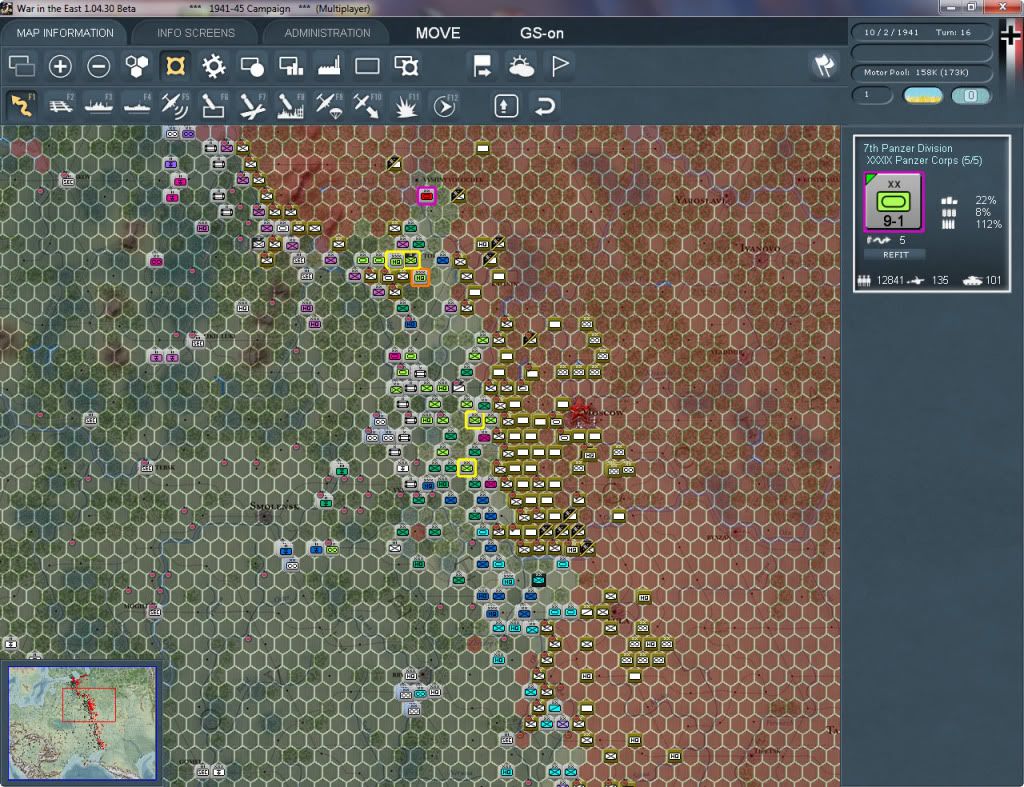
Task: Select the orange-outlined HQ unit on map
Action: pos(420,277)
